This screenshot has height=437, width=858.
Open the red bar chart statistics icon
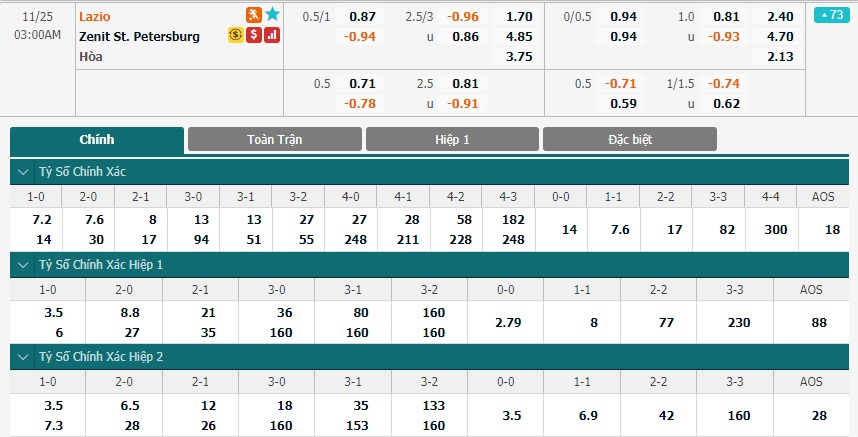point(272,35)
